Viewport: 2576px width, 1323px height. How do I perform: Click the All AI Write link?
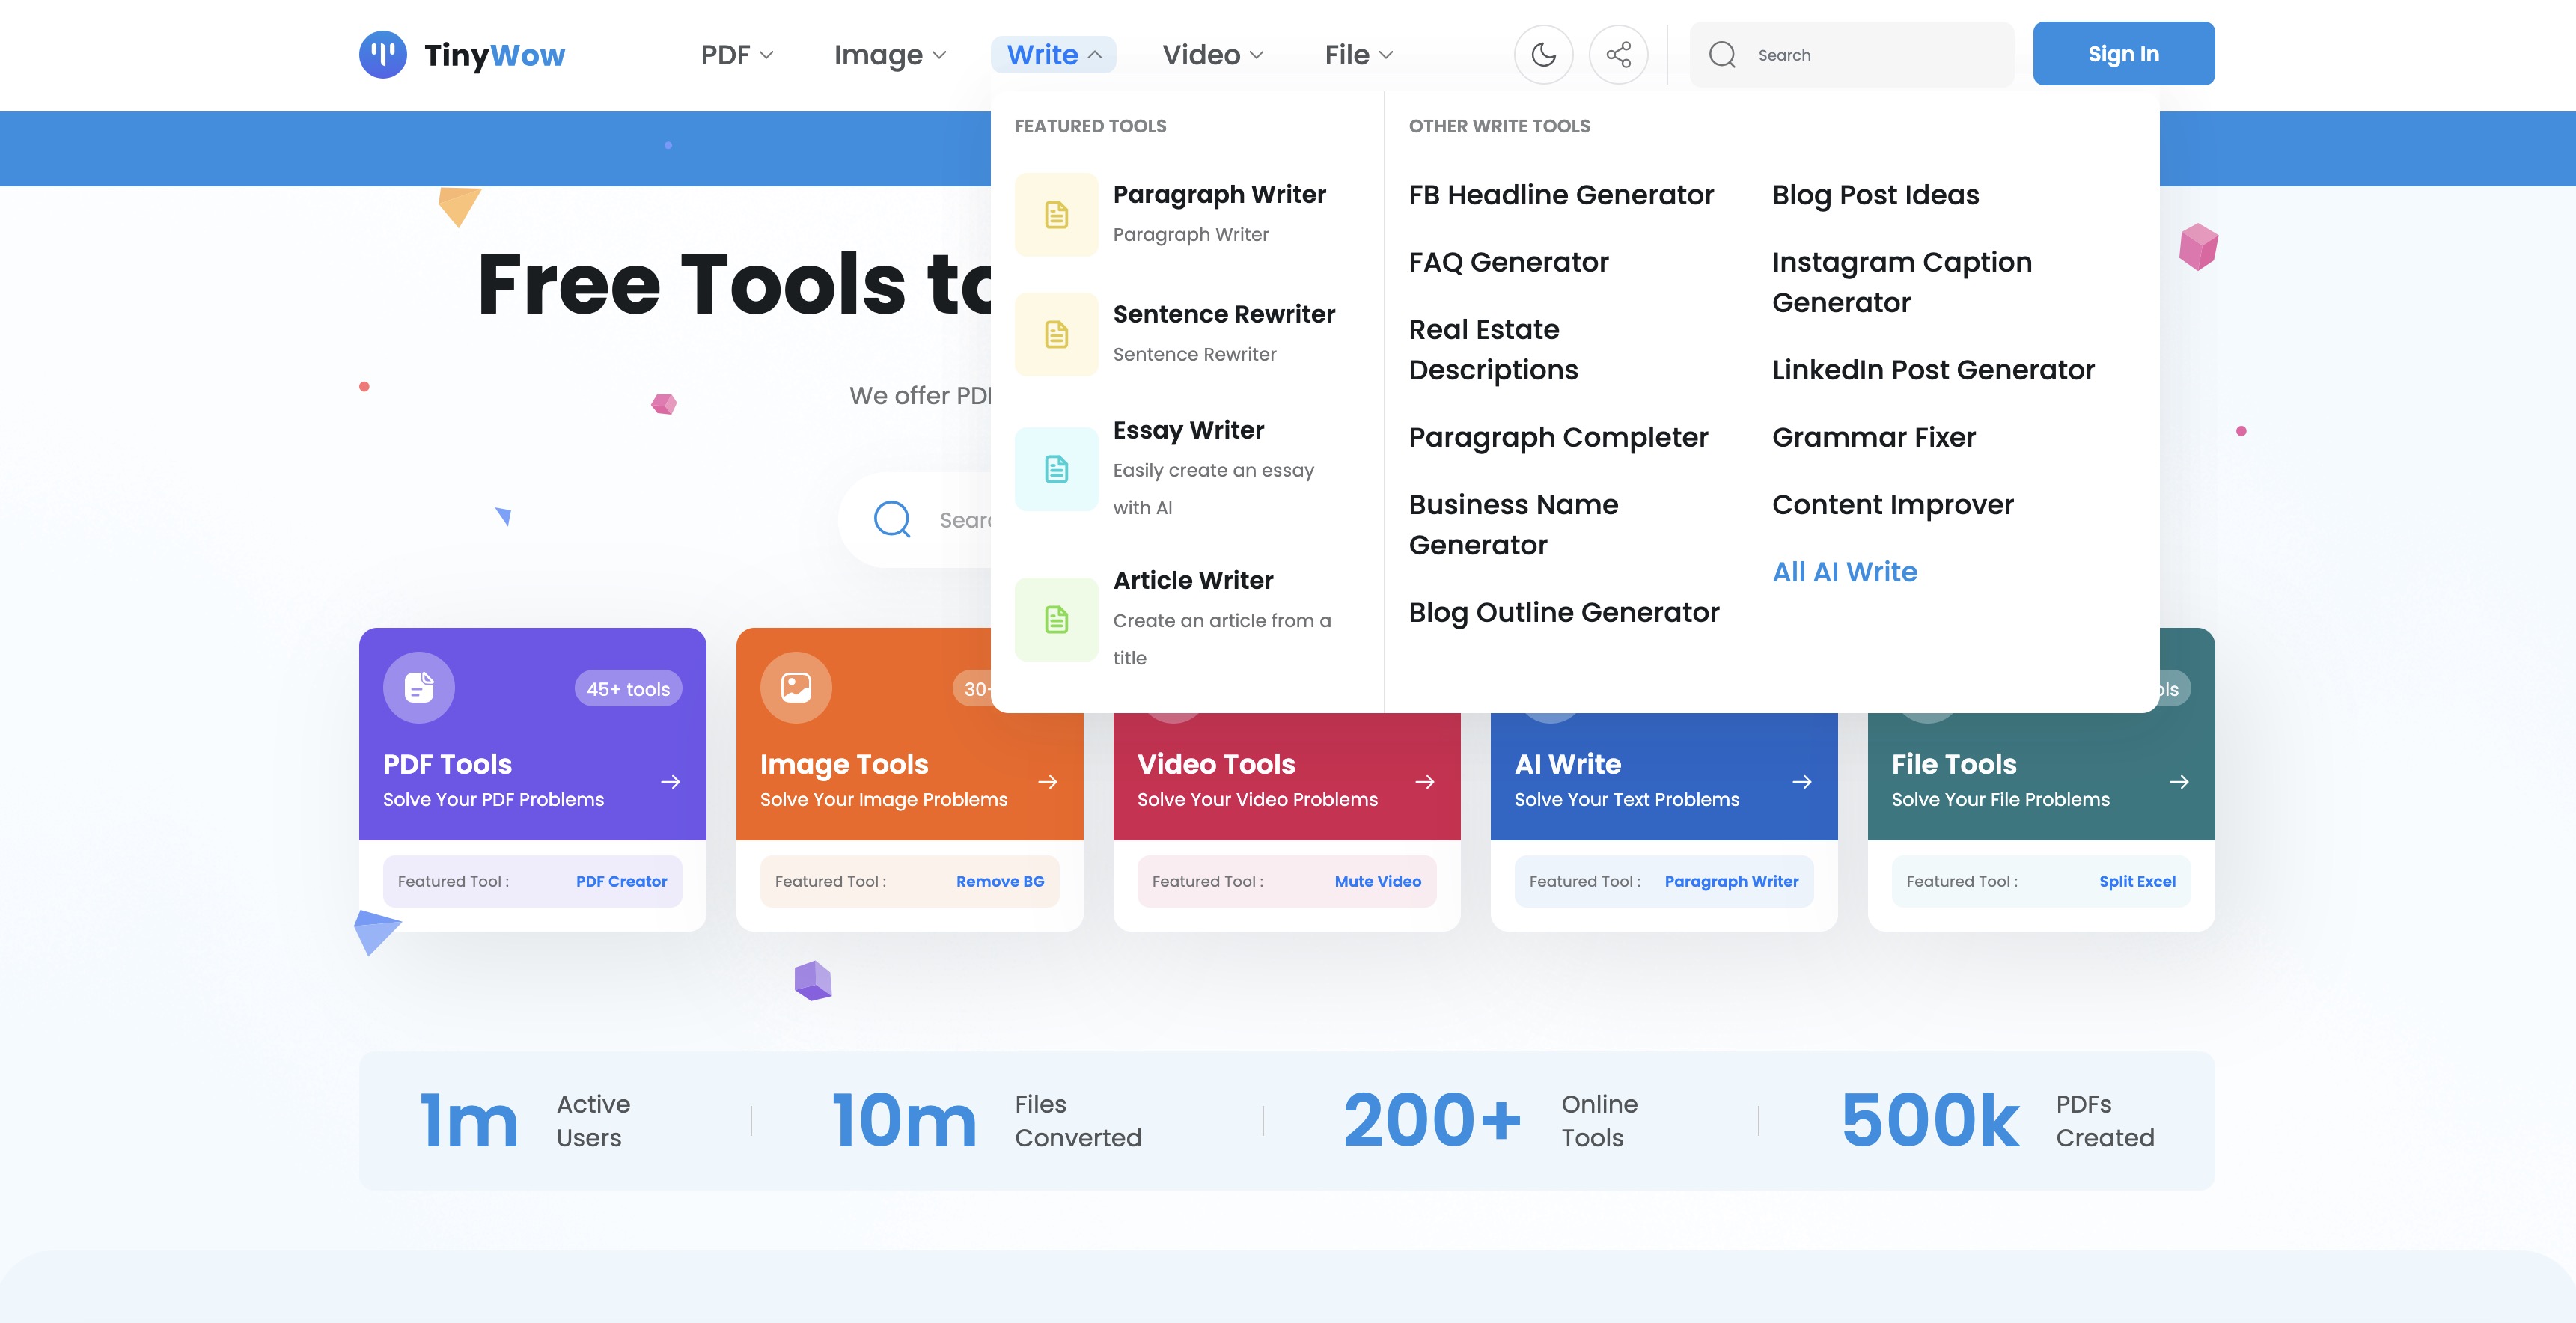point(1844,572)
